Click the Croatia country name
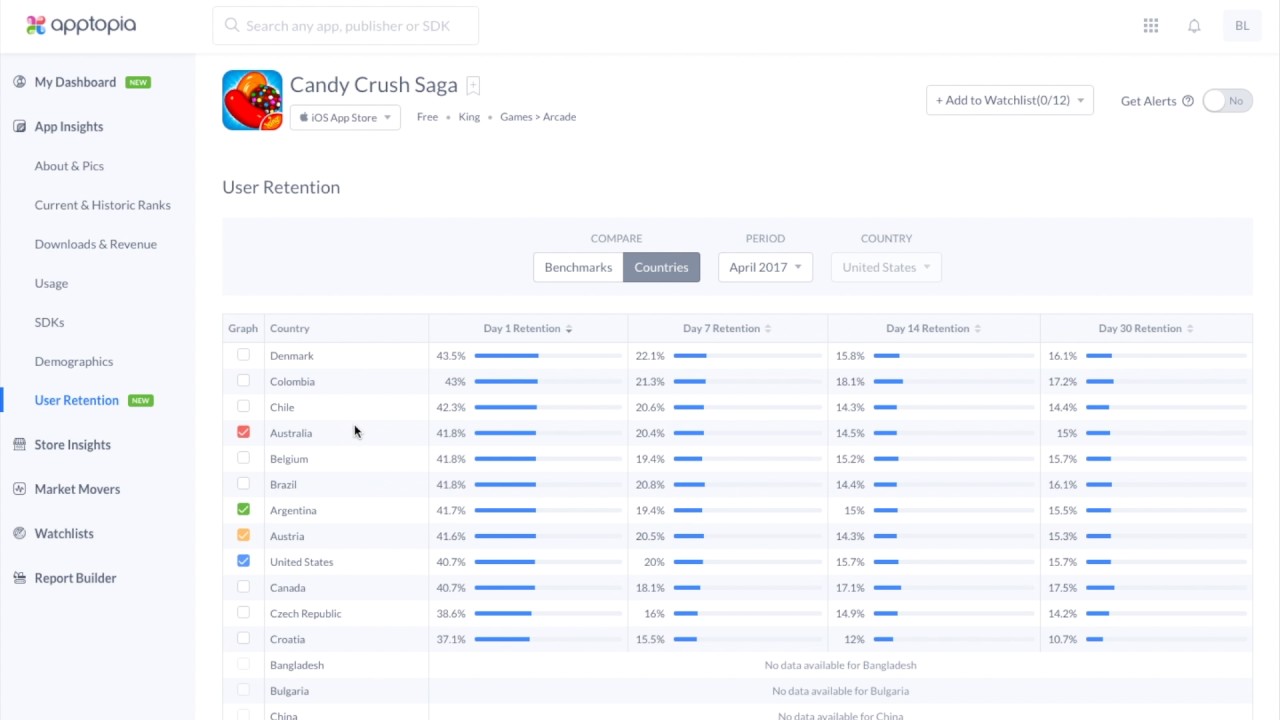The height and width of the screenshot is (720, 1280). coord(287,639)
